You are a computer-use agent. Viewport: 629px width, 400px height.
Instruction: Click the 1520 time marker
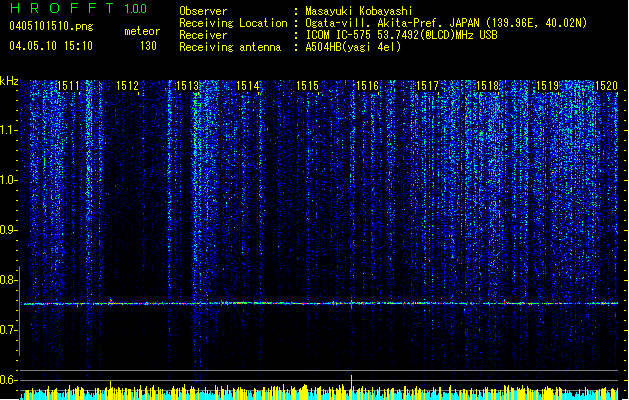tap(607, 86)
